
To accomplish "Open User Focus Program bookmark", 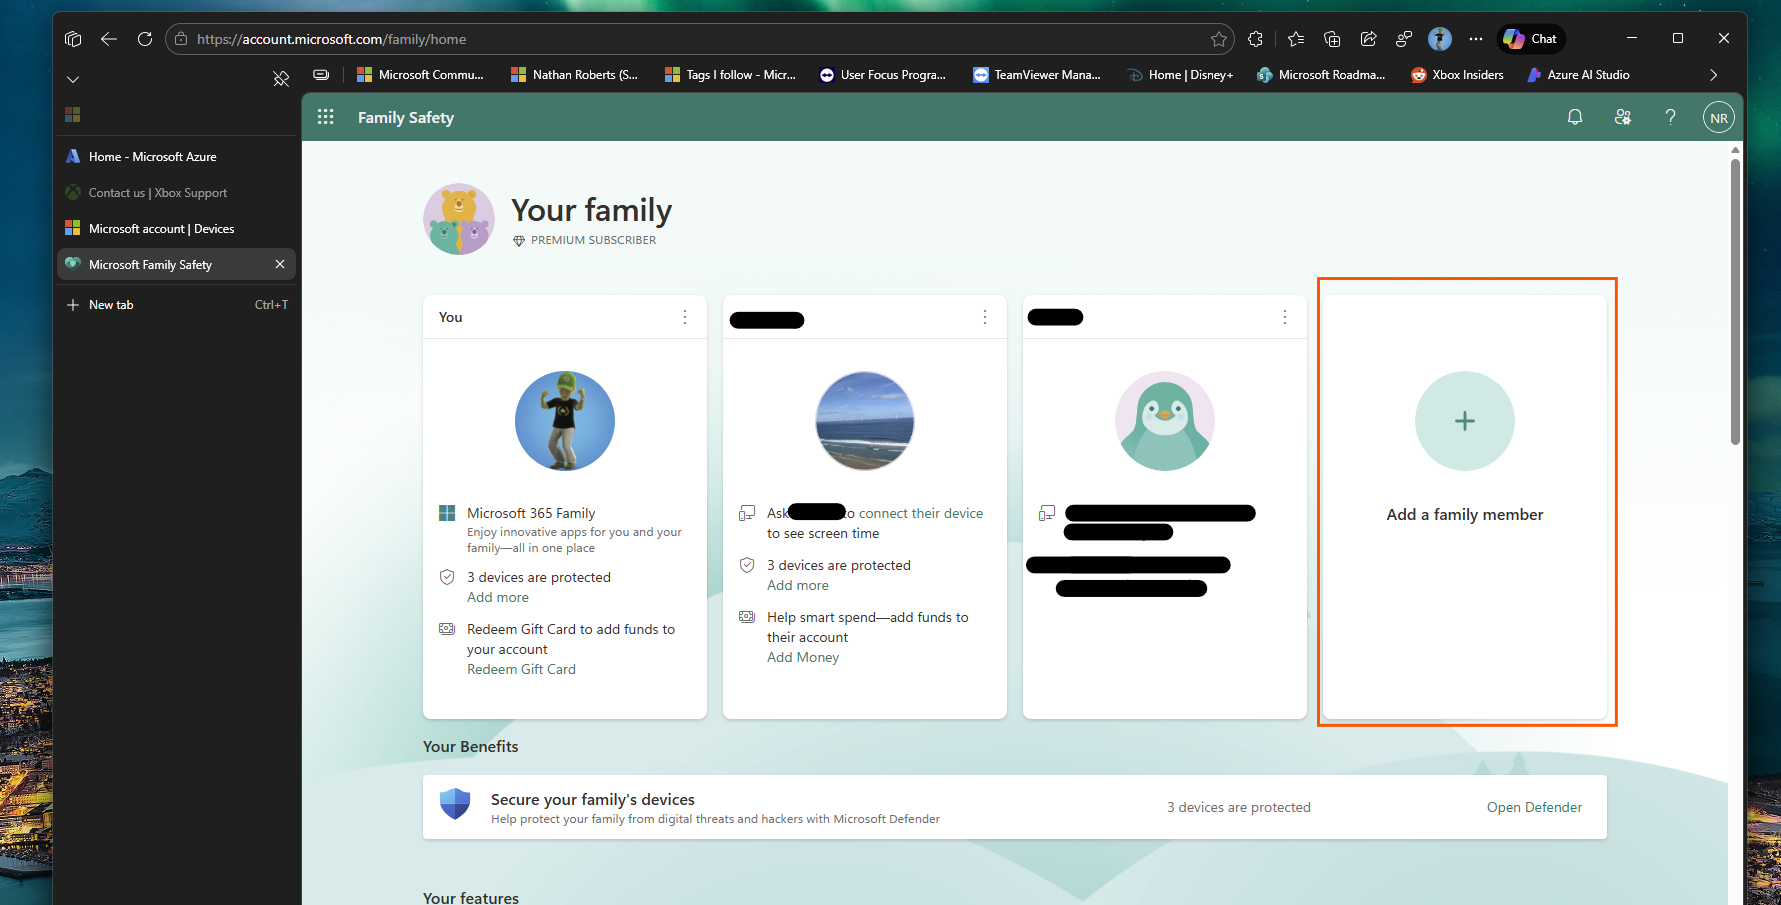I will point(882,75).
